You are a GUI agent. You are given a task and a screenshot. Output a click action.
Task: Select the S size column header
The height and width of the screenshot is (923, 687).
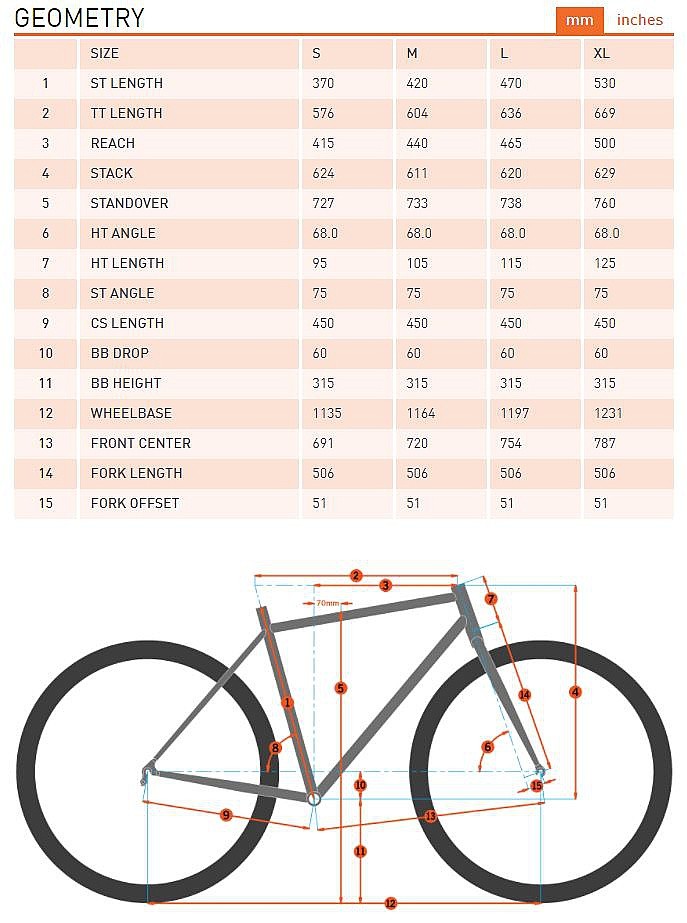tap(317, 53)
